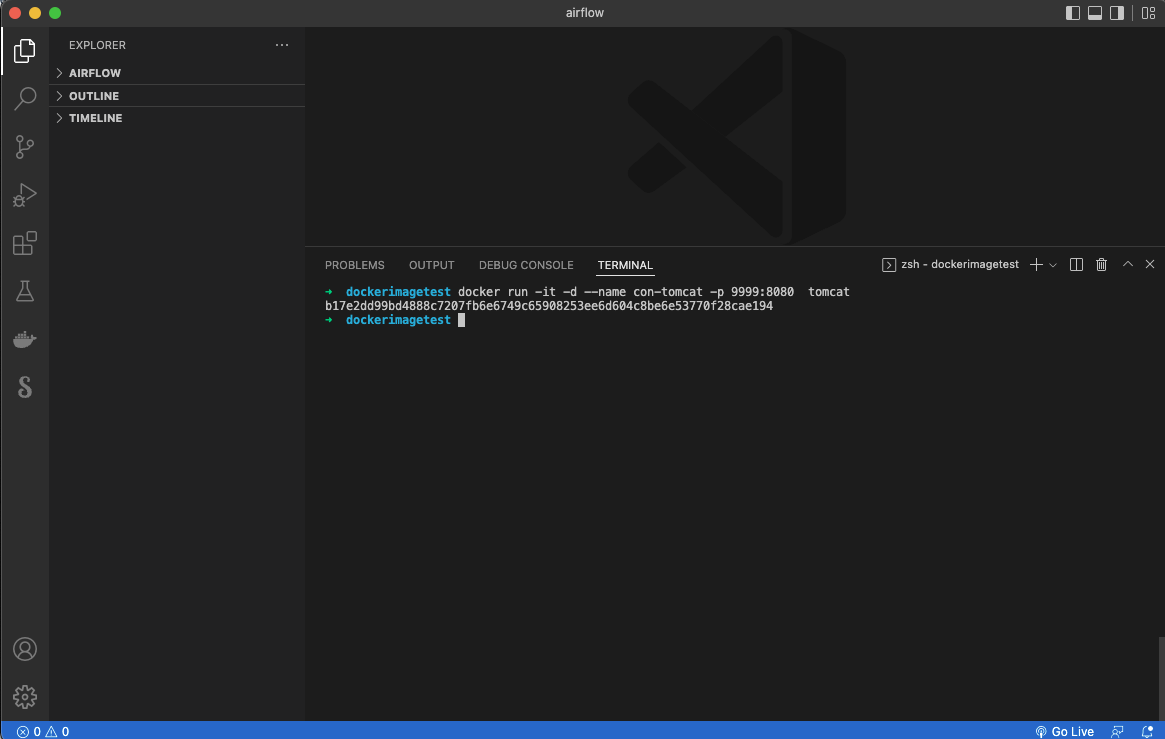The height and width of the screenshot is (739, 1165).
Task: Click the docker run command text
Action: 654,292
